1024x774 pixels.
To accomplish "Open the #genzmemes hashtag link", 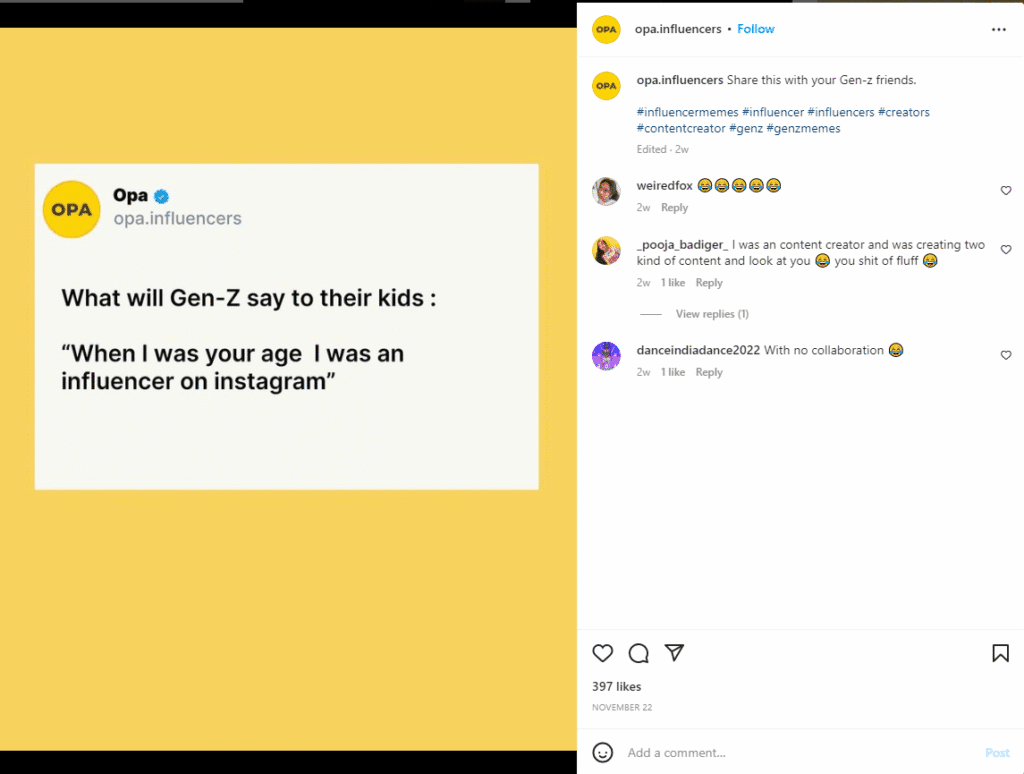I will click(803, 128).
